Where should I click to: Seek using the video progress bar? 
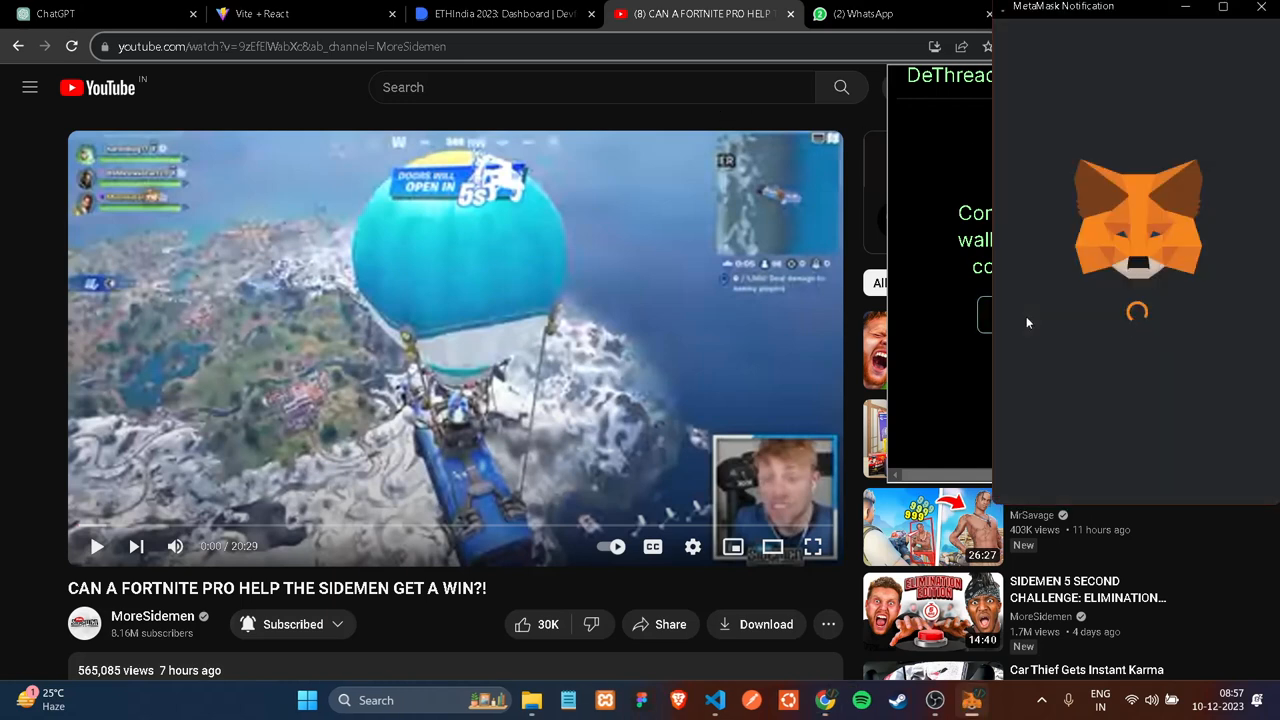pos(455,526)
